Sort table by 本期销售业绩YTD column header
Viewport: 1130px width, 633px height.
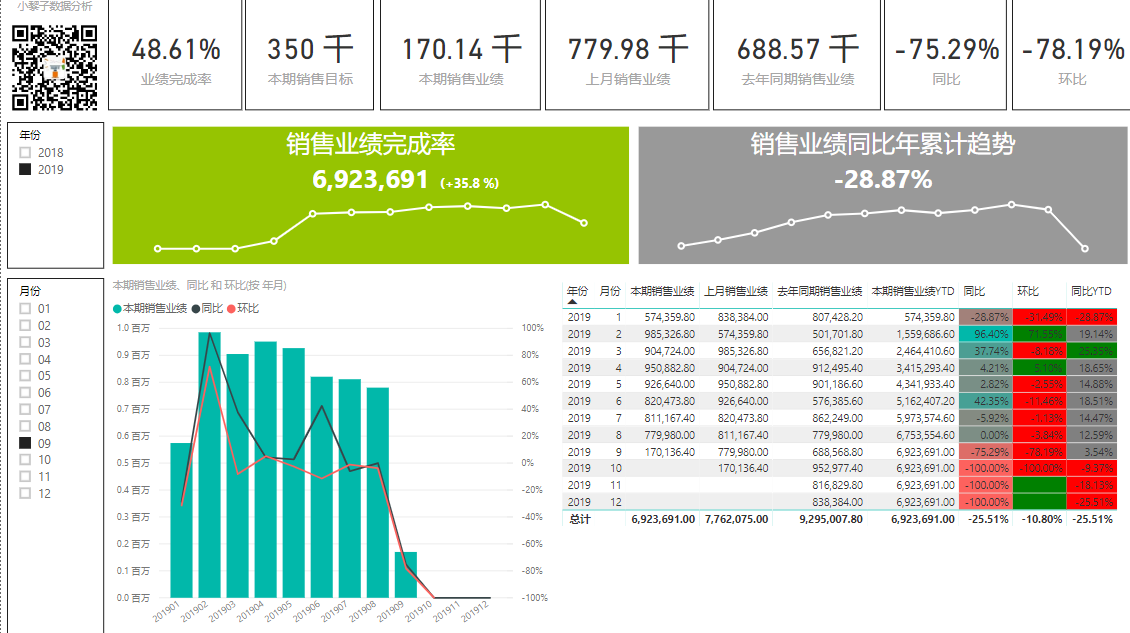coord(912,291)
